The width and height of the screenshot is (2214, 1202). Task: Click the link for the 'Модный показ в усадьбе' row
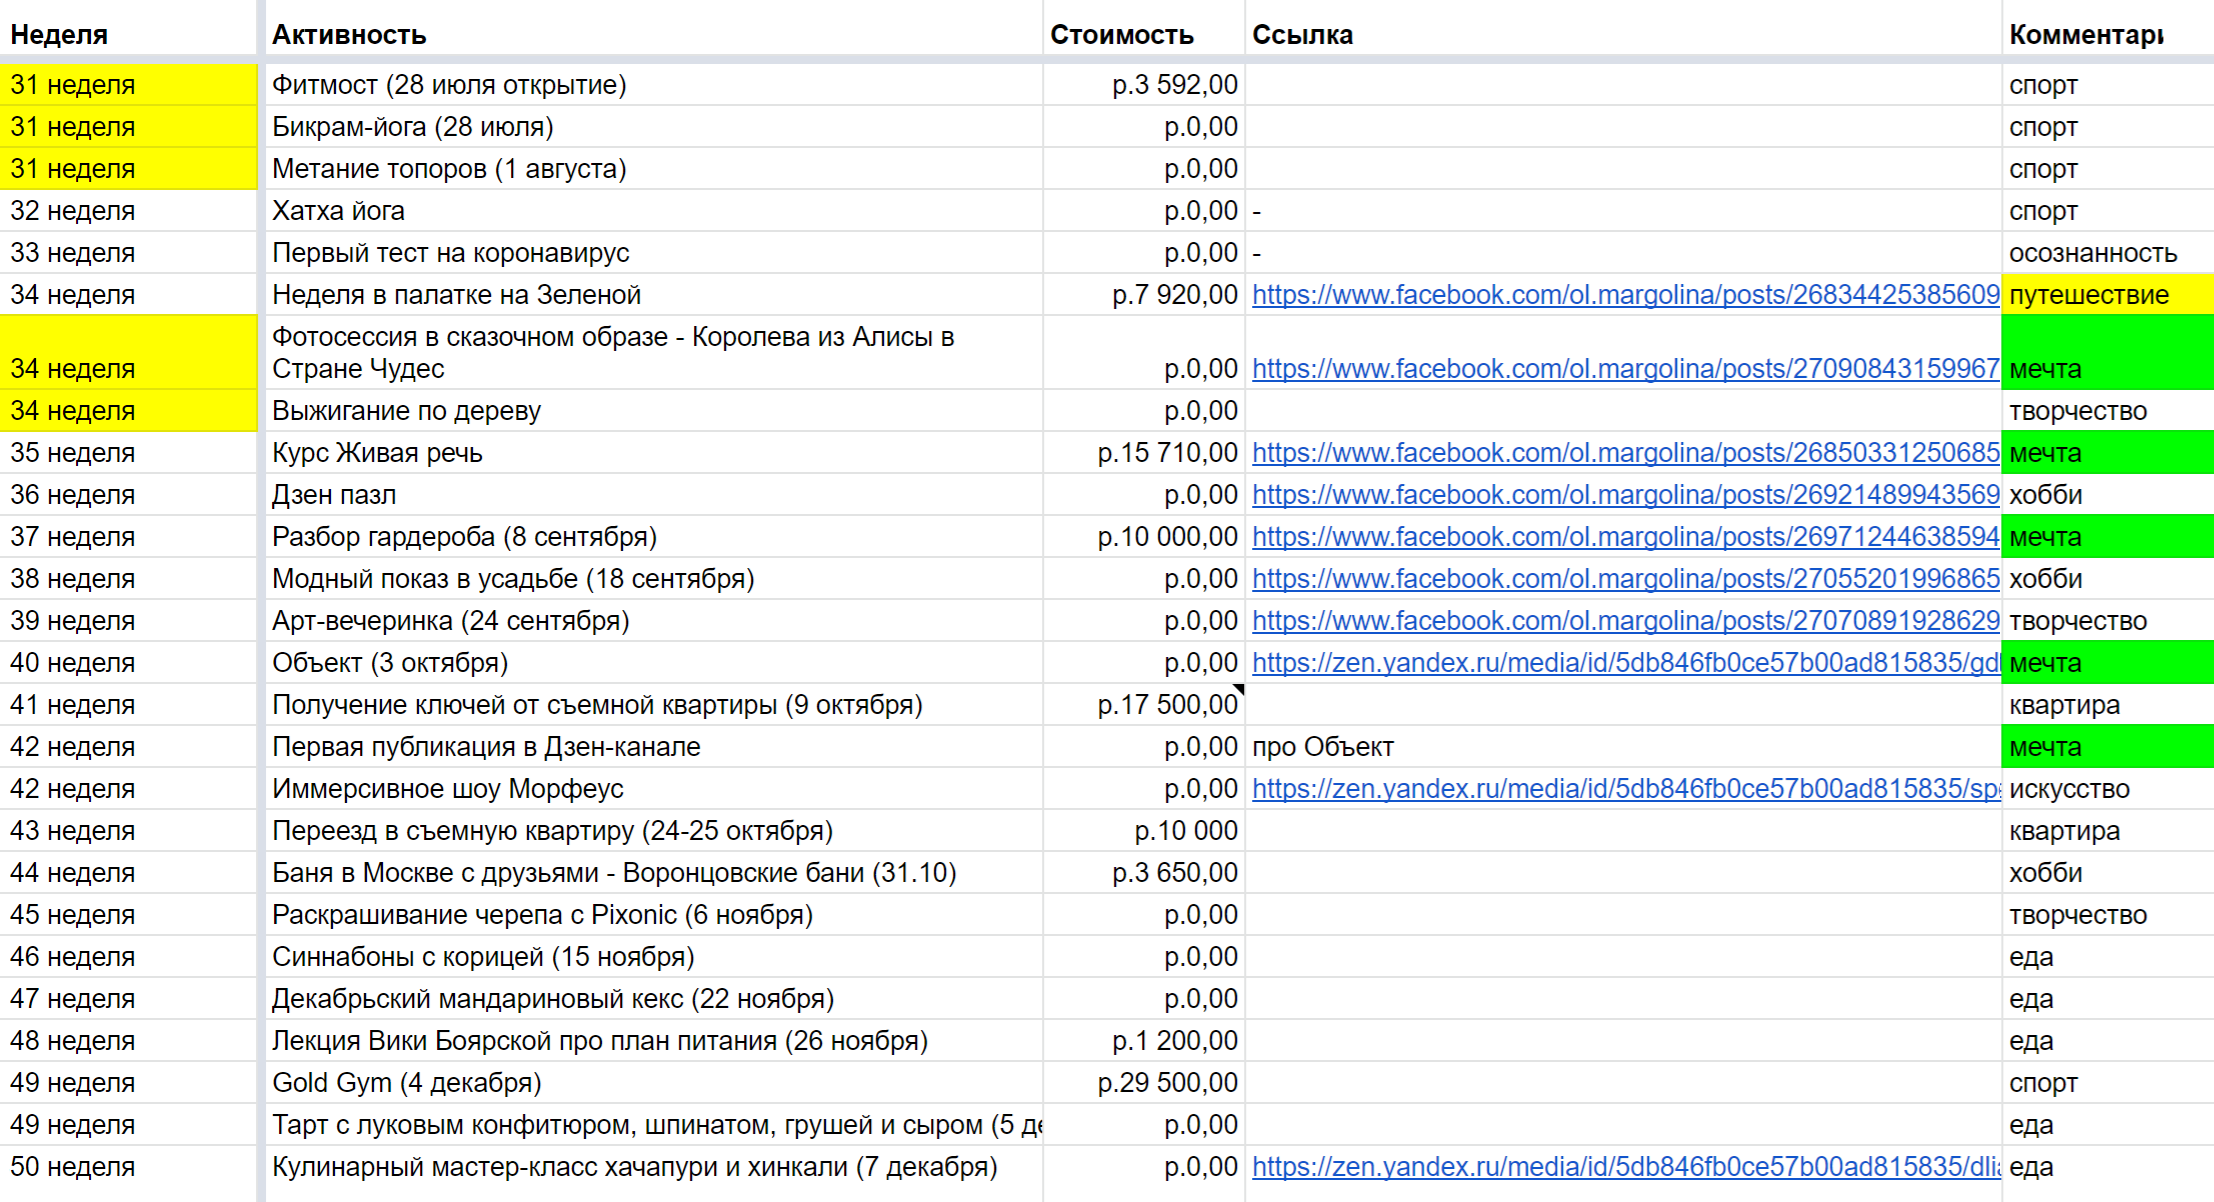point(1625,579)
